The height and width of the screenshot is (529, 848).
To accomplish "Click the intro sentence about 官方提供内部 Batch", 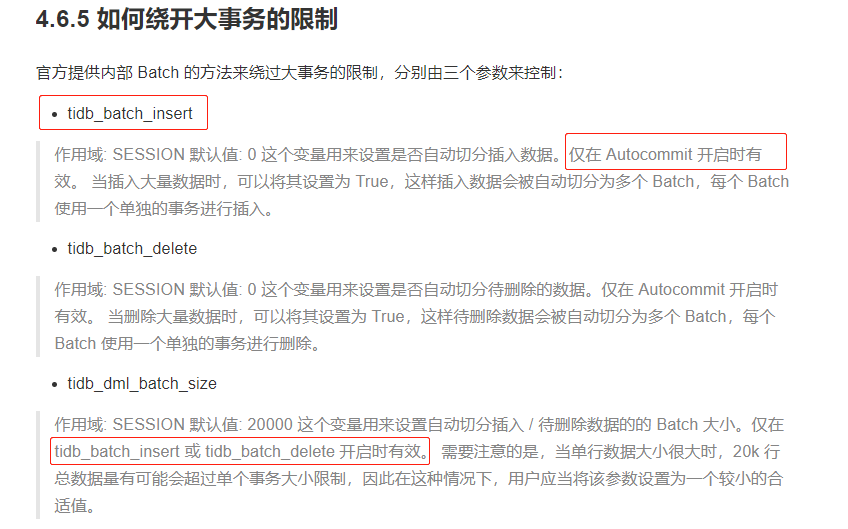I will 300,72.
